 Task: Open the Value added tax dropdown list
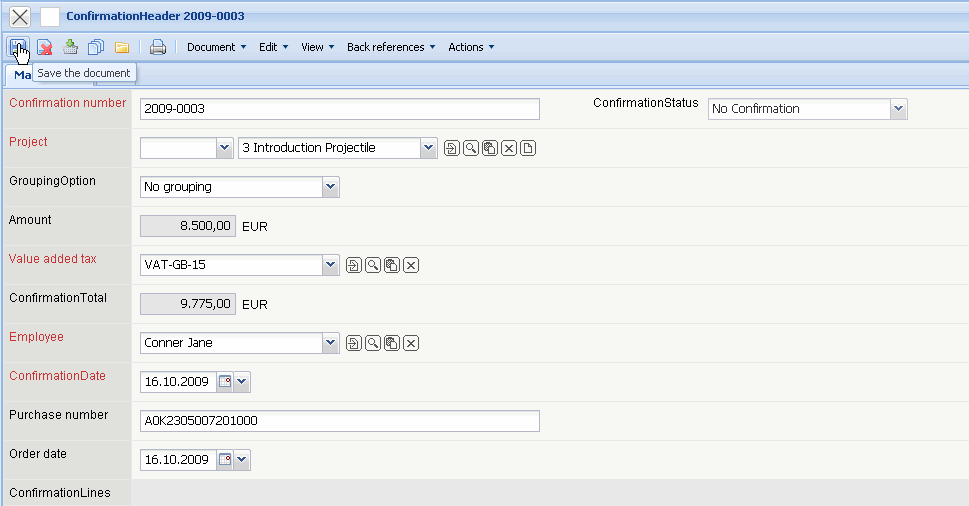point(331,265)
